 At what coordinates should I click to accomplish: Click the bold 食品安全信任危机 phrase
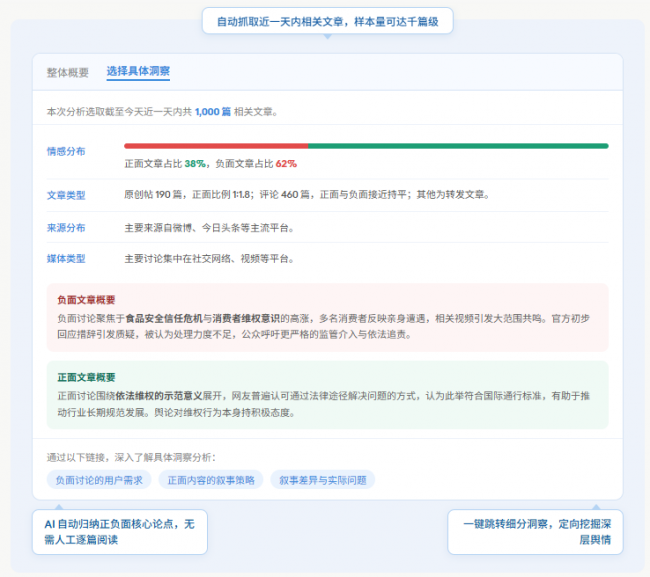[164, 318]
